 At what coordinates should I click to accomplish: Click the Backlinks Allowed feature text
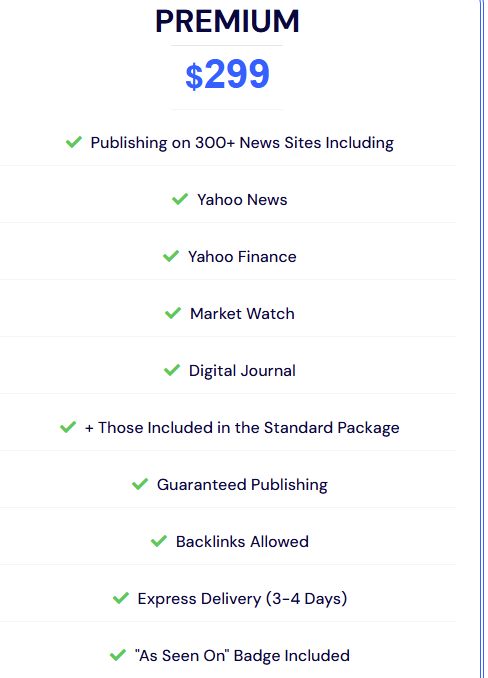[242, 542]
